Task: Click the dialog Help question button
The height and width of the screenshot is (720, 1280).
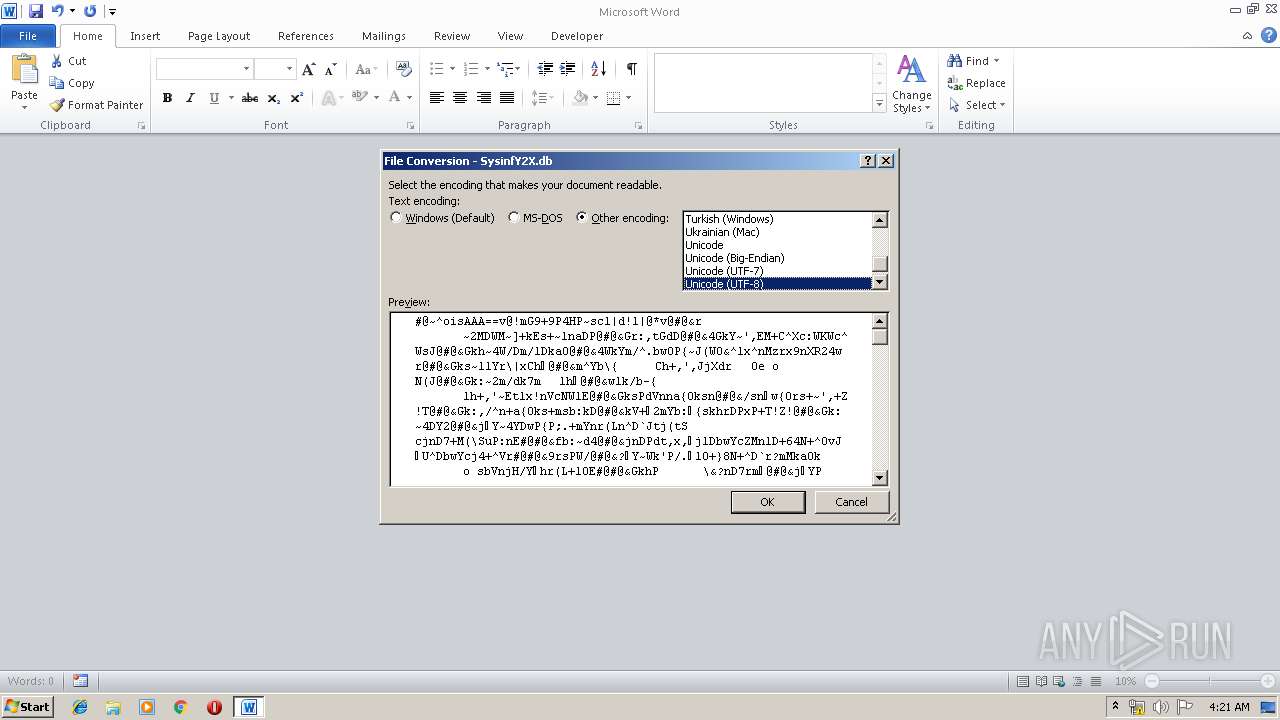Action: (x=868, y=161)
